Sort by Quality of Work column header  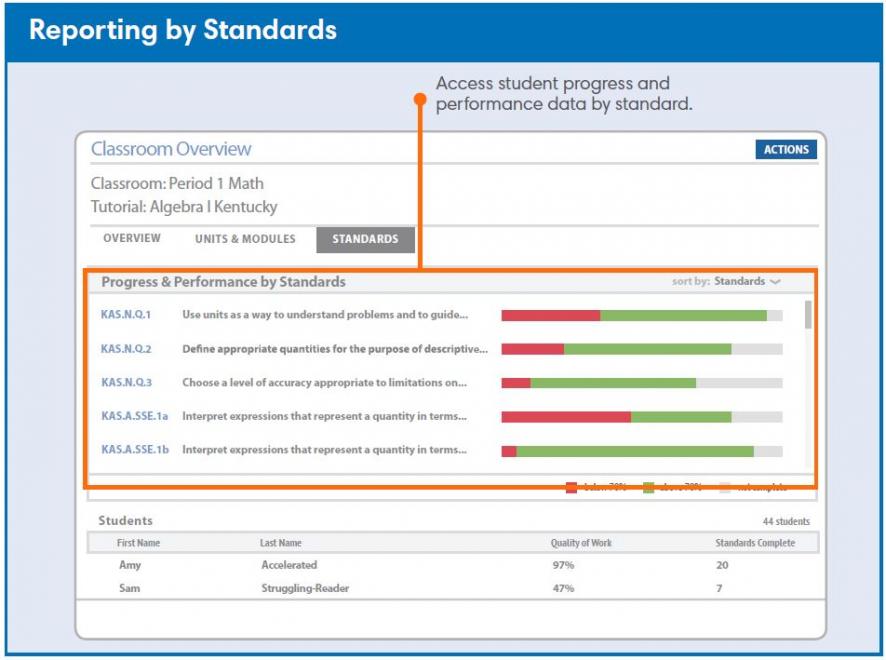coord(581,543)
